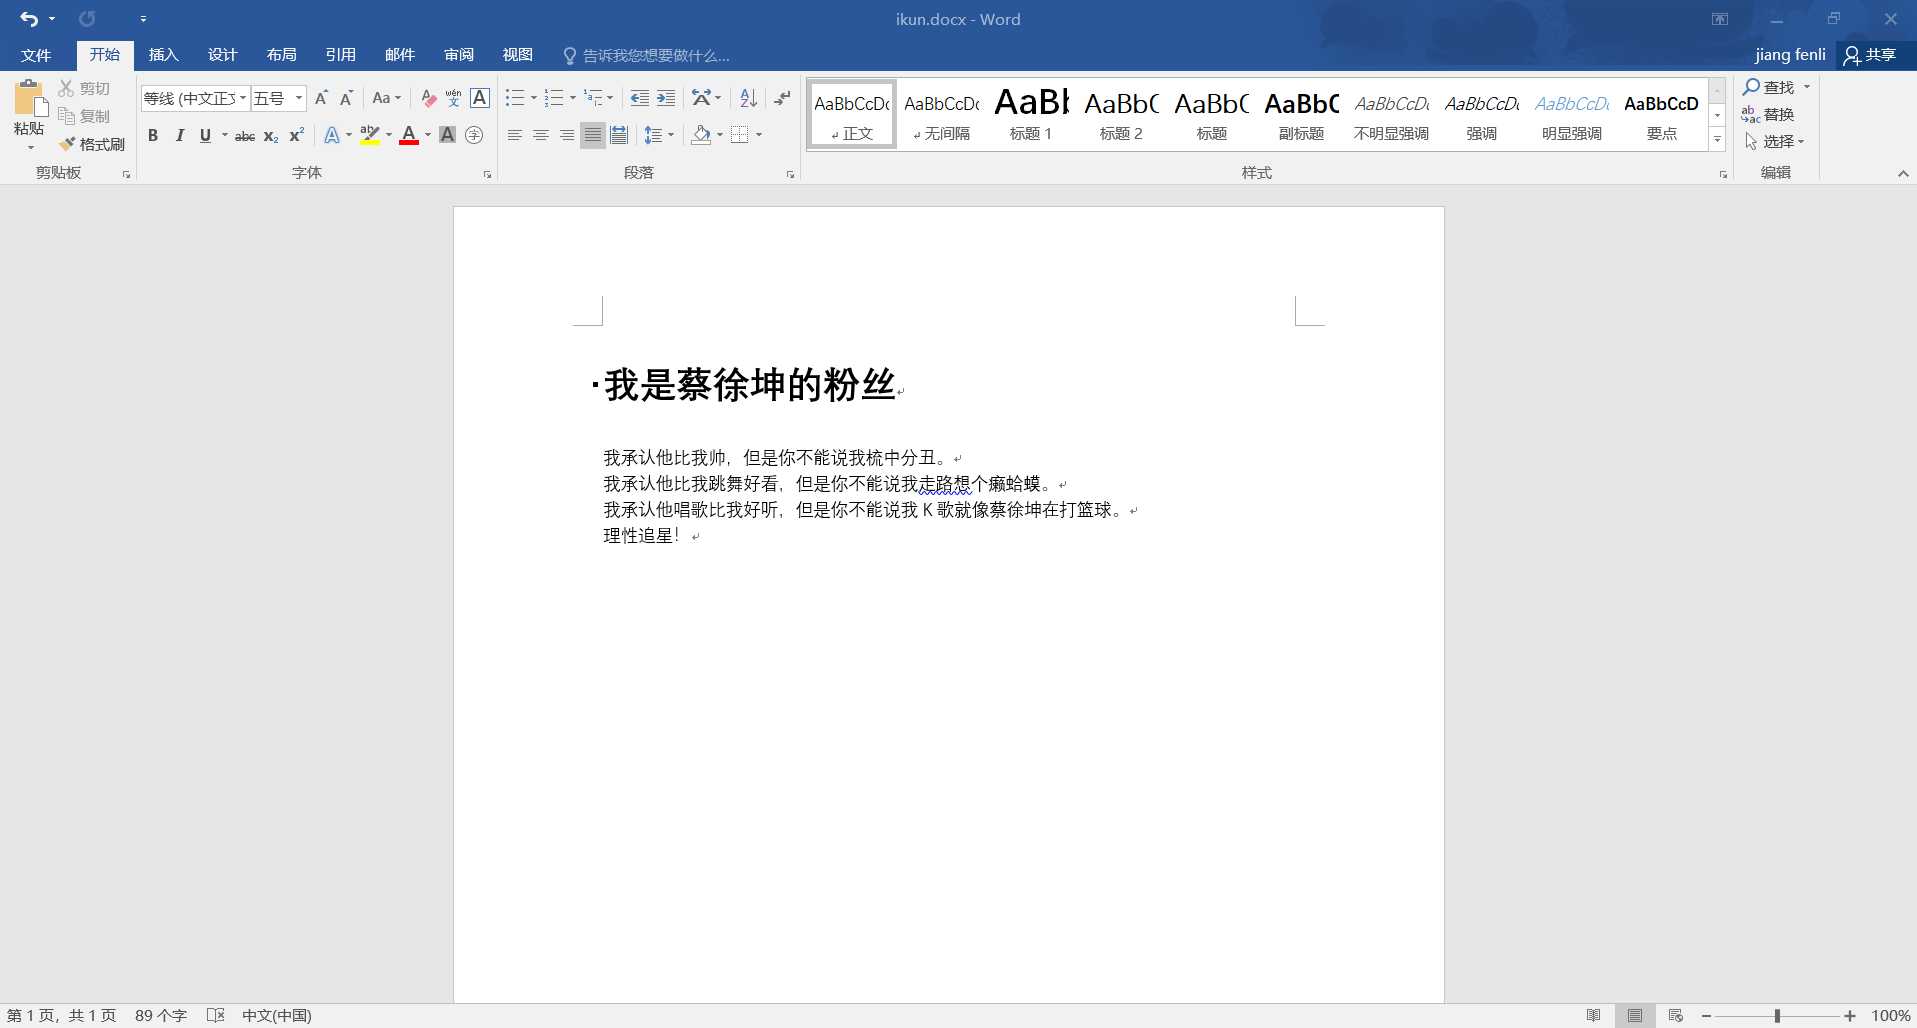Apply distributed alignment icon
Image resolution: width=1917 pixels, height=1028 pixels.
[619, 135]
